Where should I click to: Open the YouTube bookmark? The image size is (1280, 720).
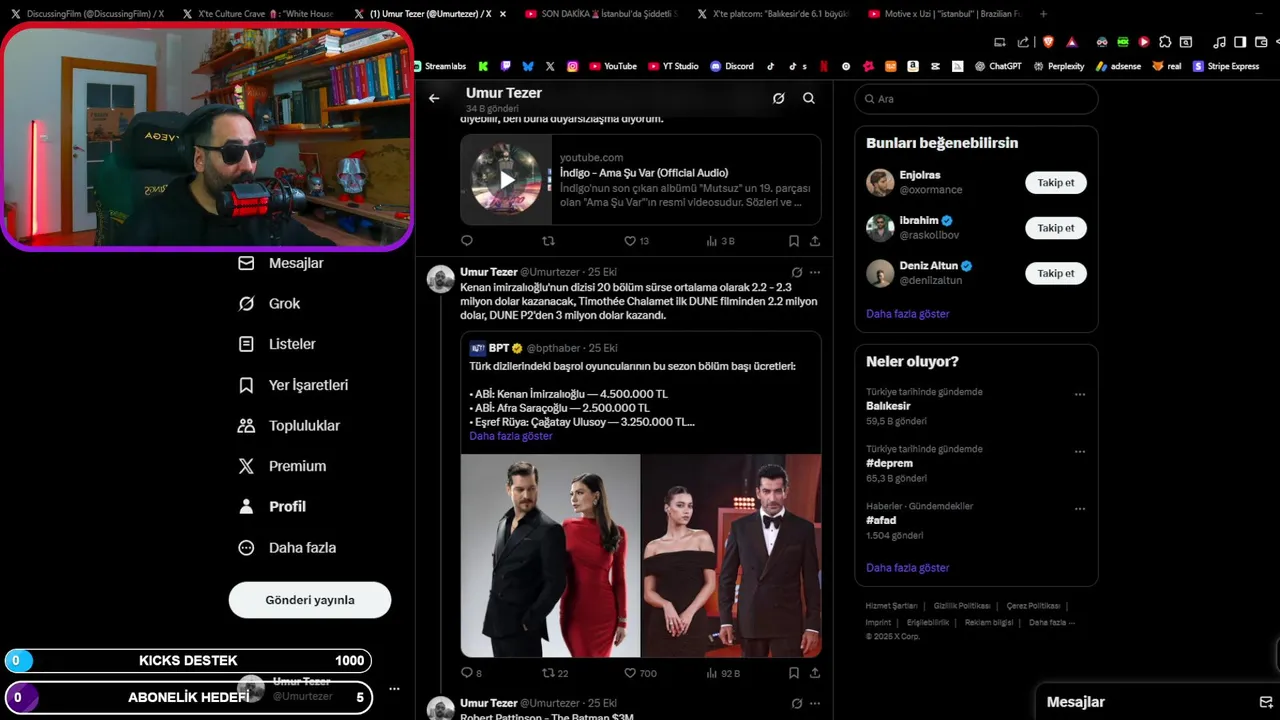click(613, 66)
